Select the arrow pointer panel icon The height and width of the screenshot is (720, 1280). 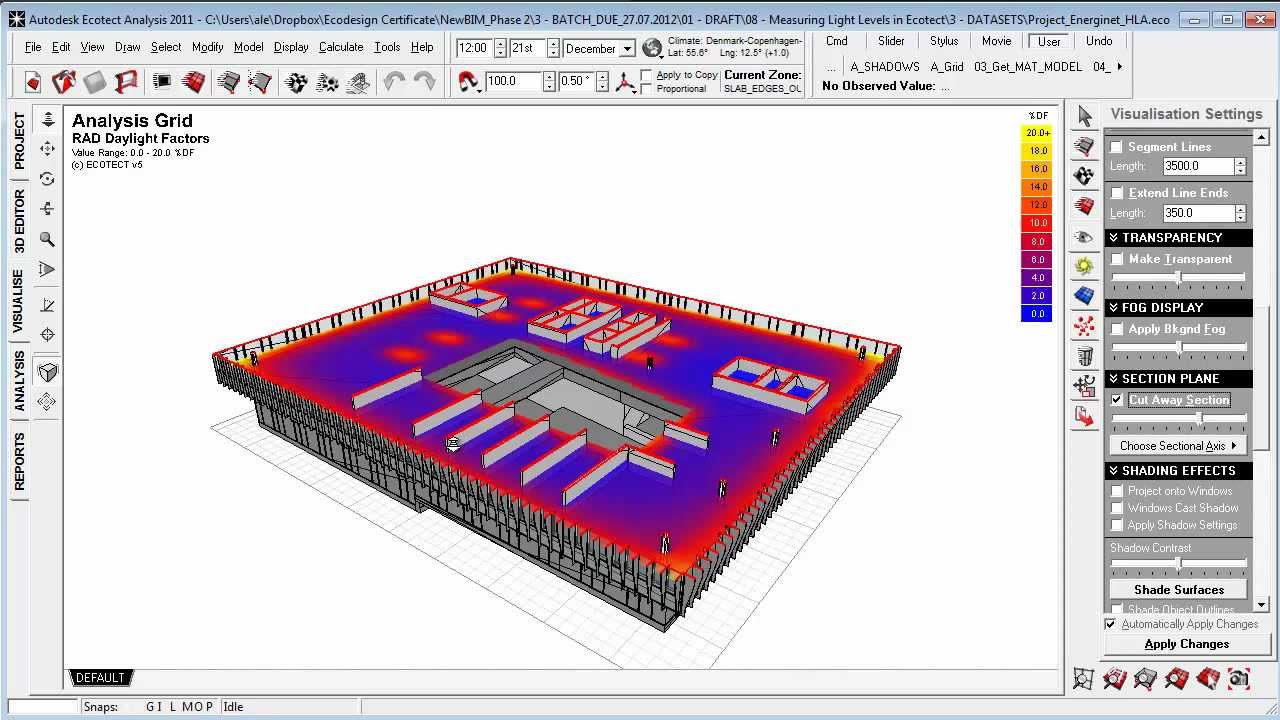(x=1084, y=117)
